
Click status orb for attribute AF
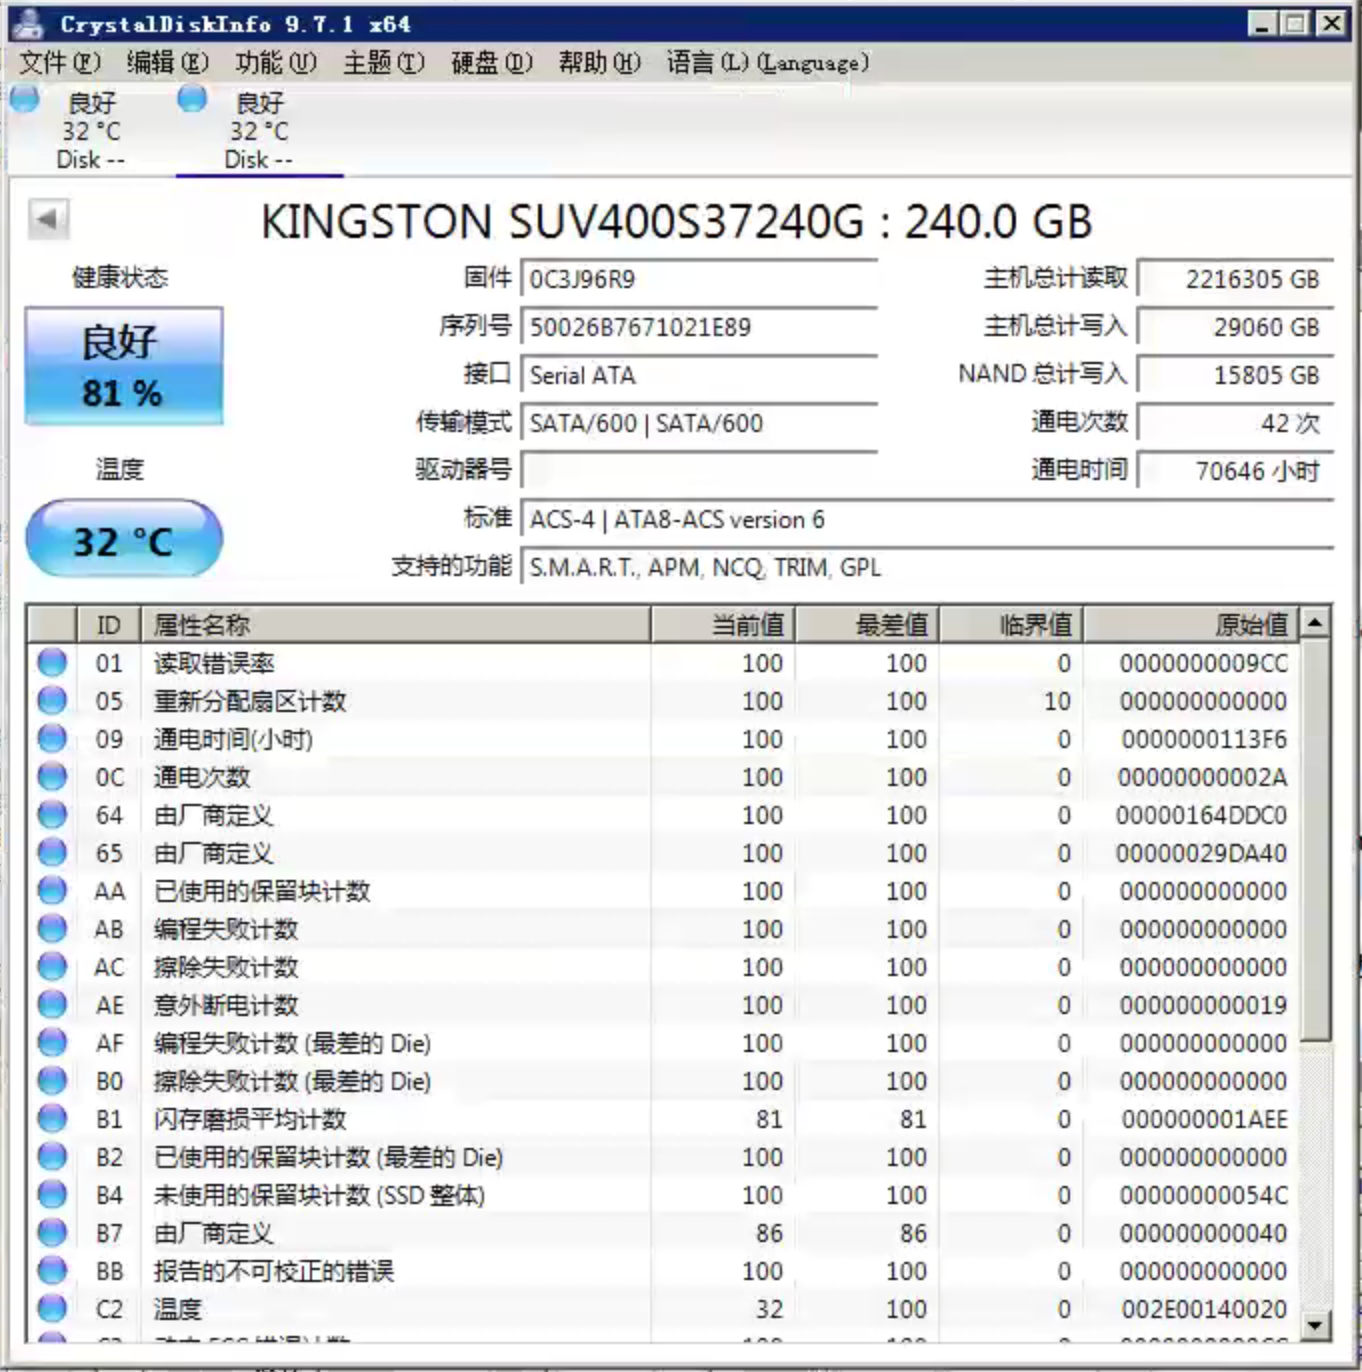click(52, 1042)
